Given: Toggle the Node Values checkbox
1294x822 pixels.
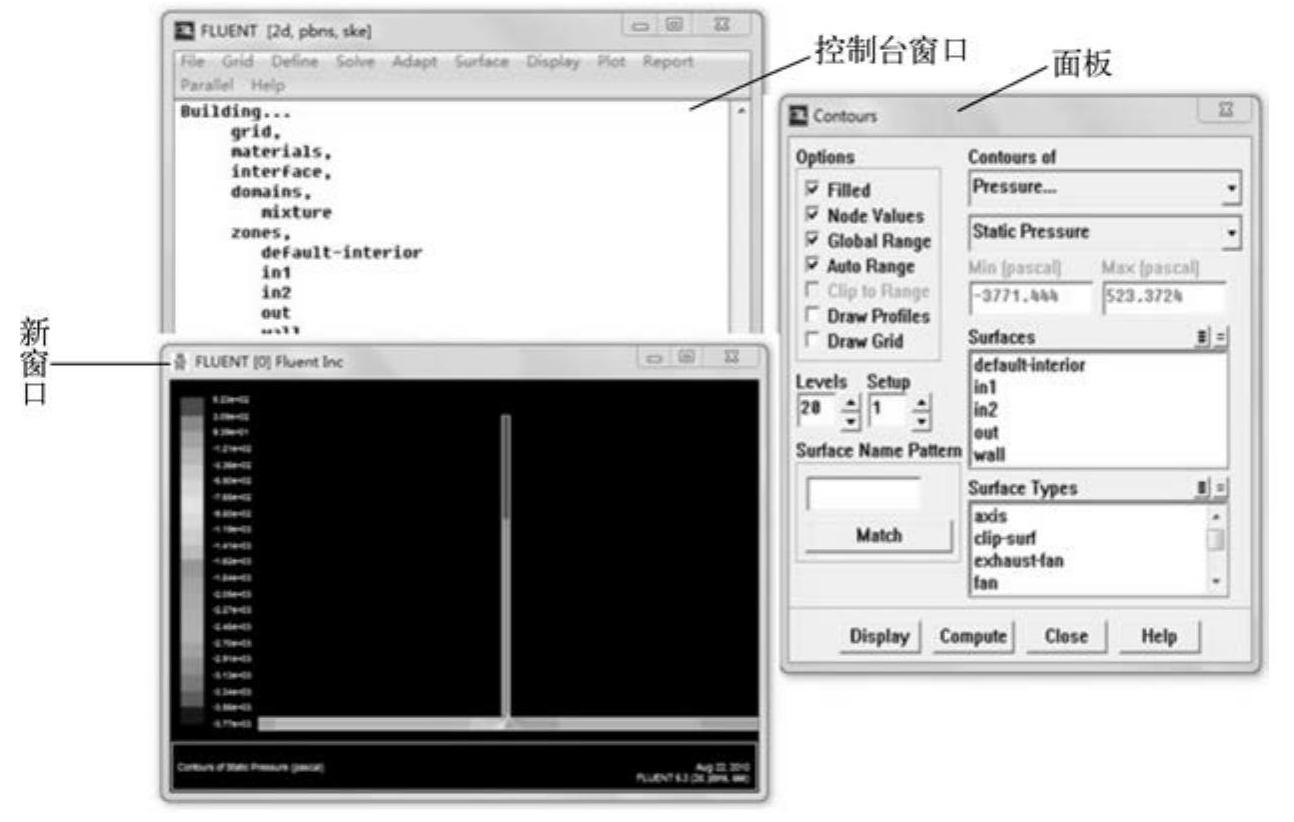Looking at the screenshot, I should coord(811,216).
